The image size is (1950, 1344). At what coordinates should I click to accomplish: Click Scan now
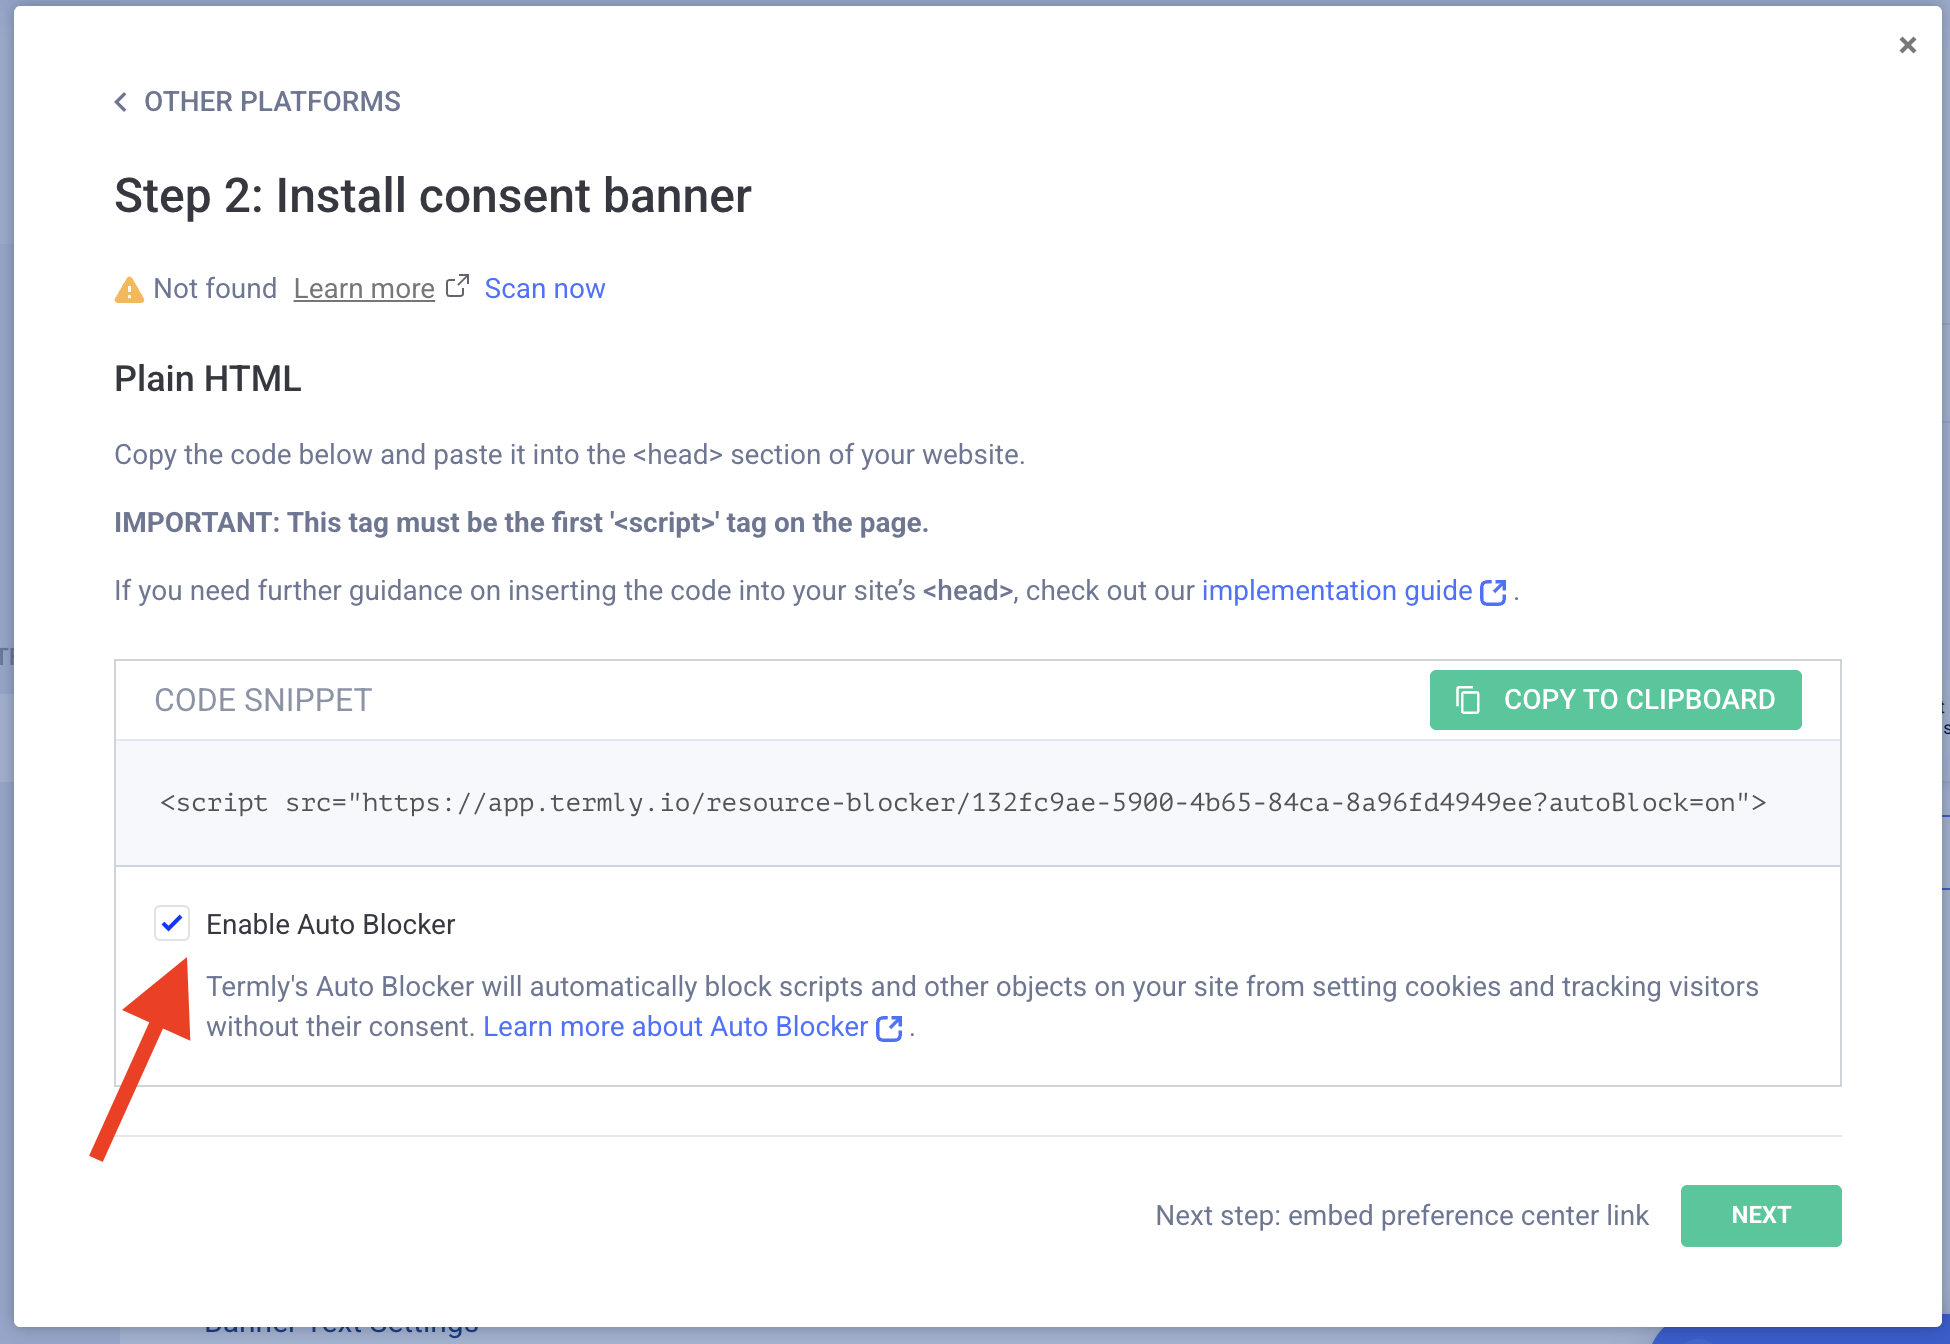(x=545, y=289)
